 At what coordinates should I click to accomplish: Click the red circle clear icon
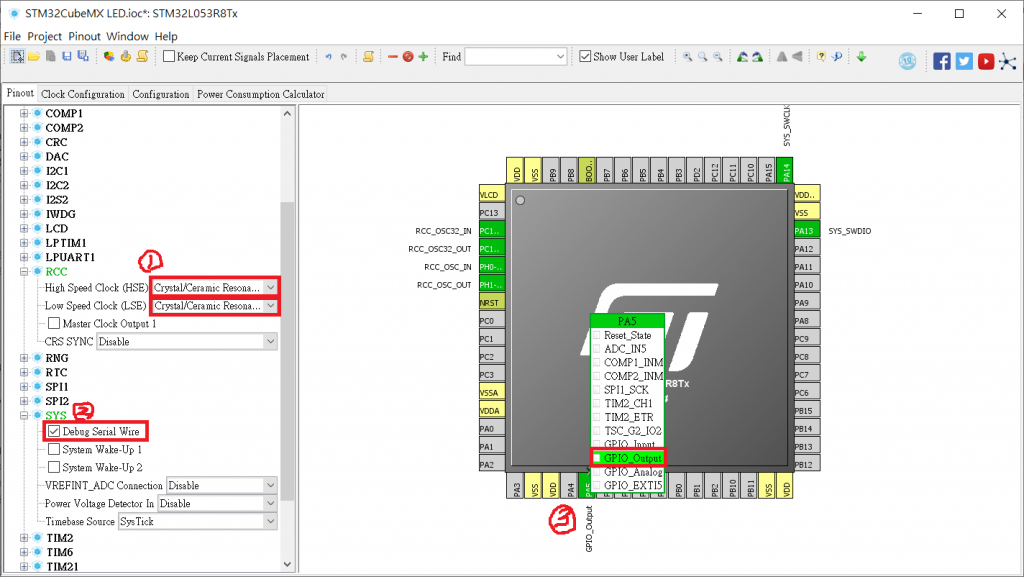(408, 57)
